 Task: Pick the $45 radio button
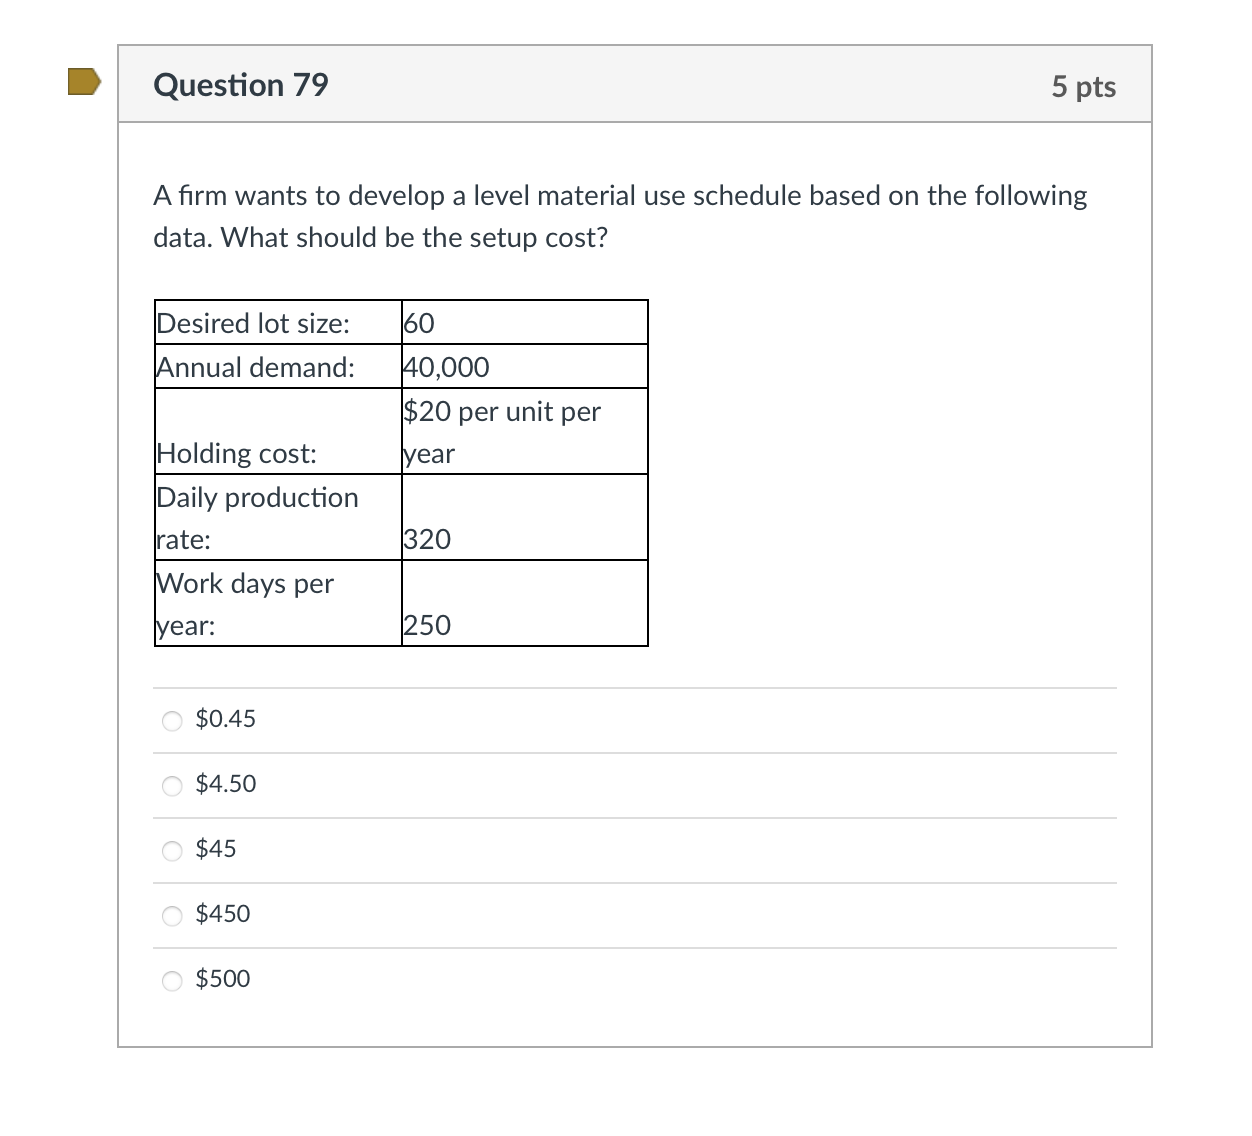pyautogui.click(x=172, y=850)
